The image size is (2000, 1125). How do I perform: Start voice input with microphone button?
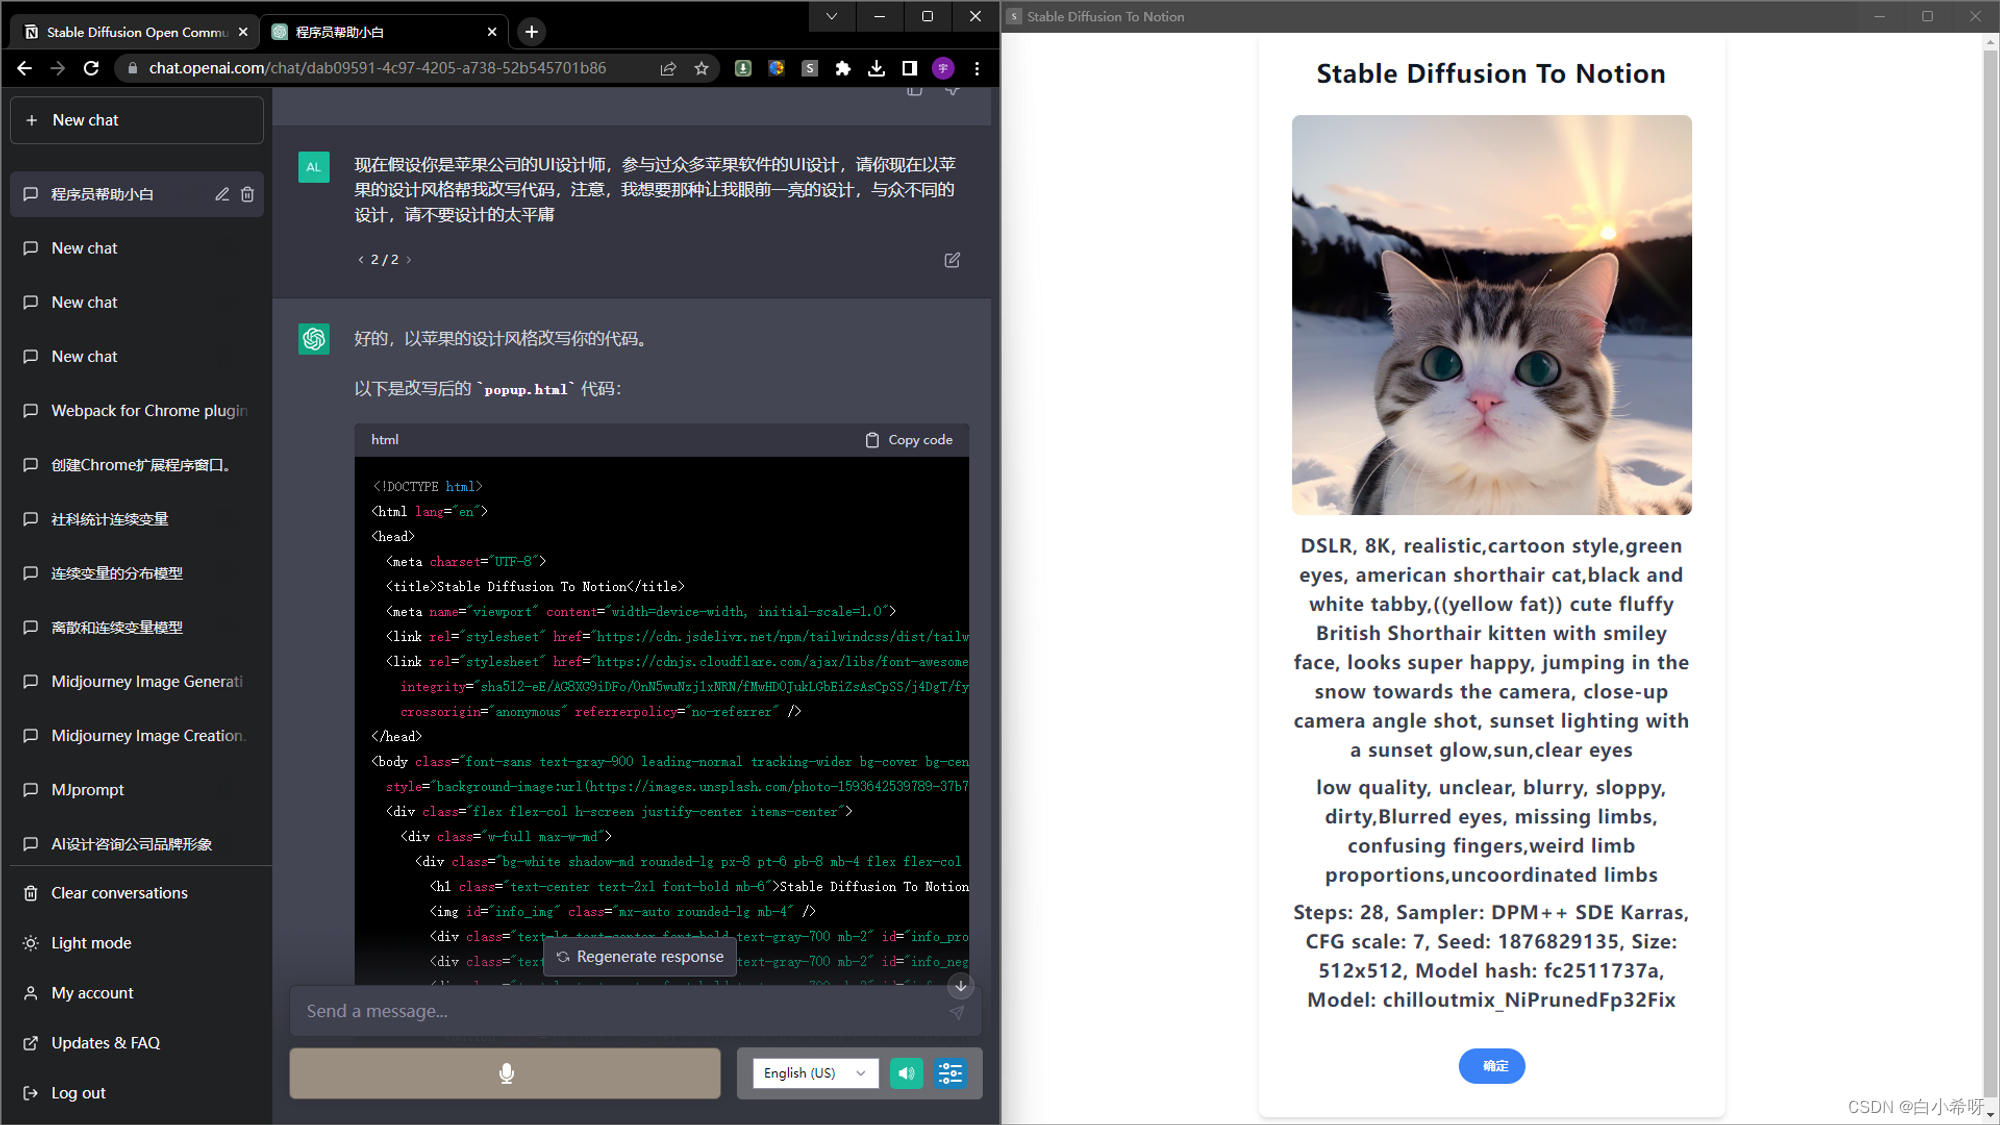tap(505, 1073)
